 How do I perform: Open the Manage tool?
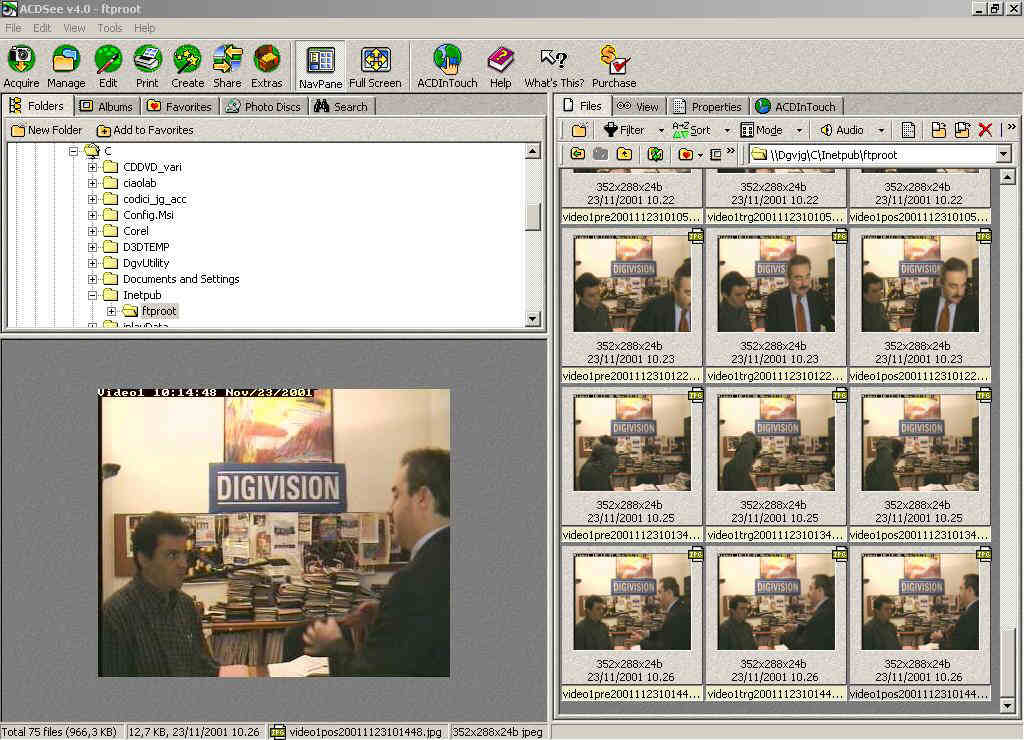coord(66,66)
